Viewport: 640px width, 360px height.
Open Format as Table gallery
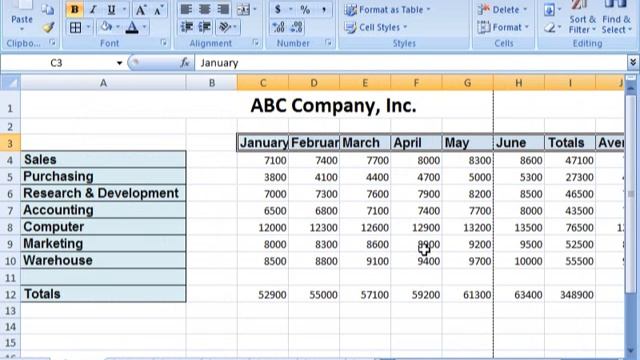(387, 9)
